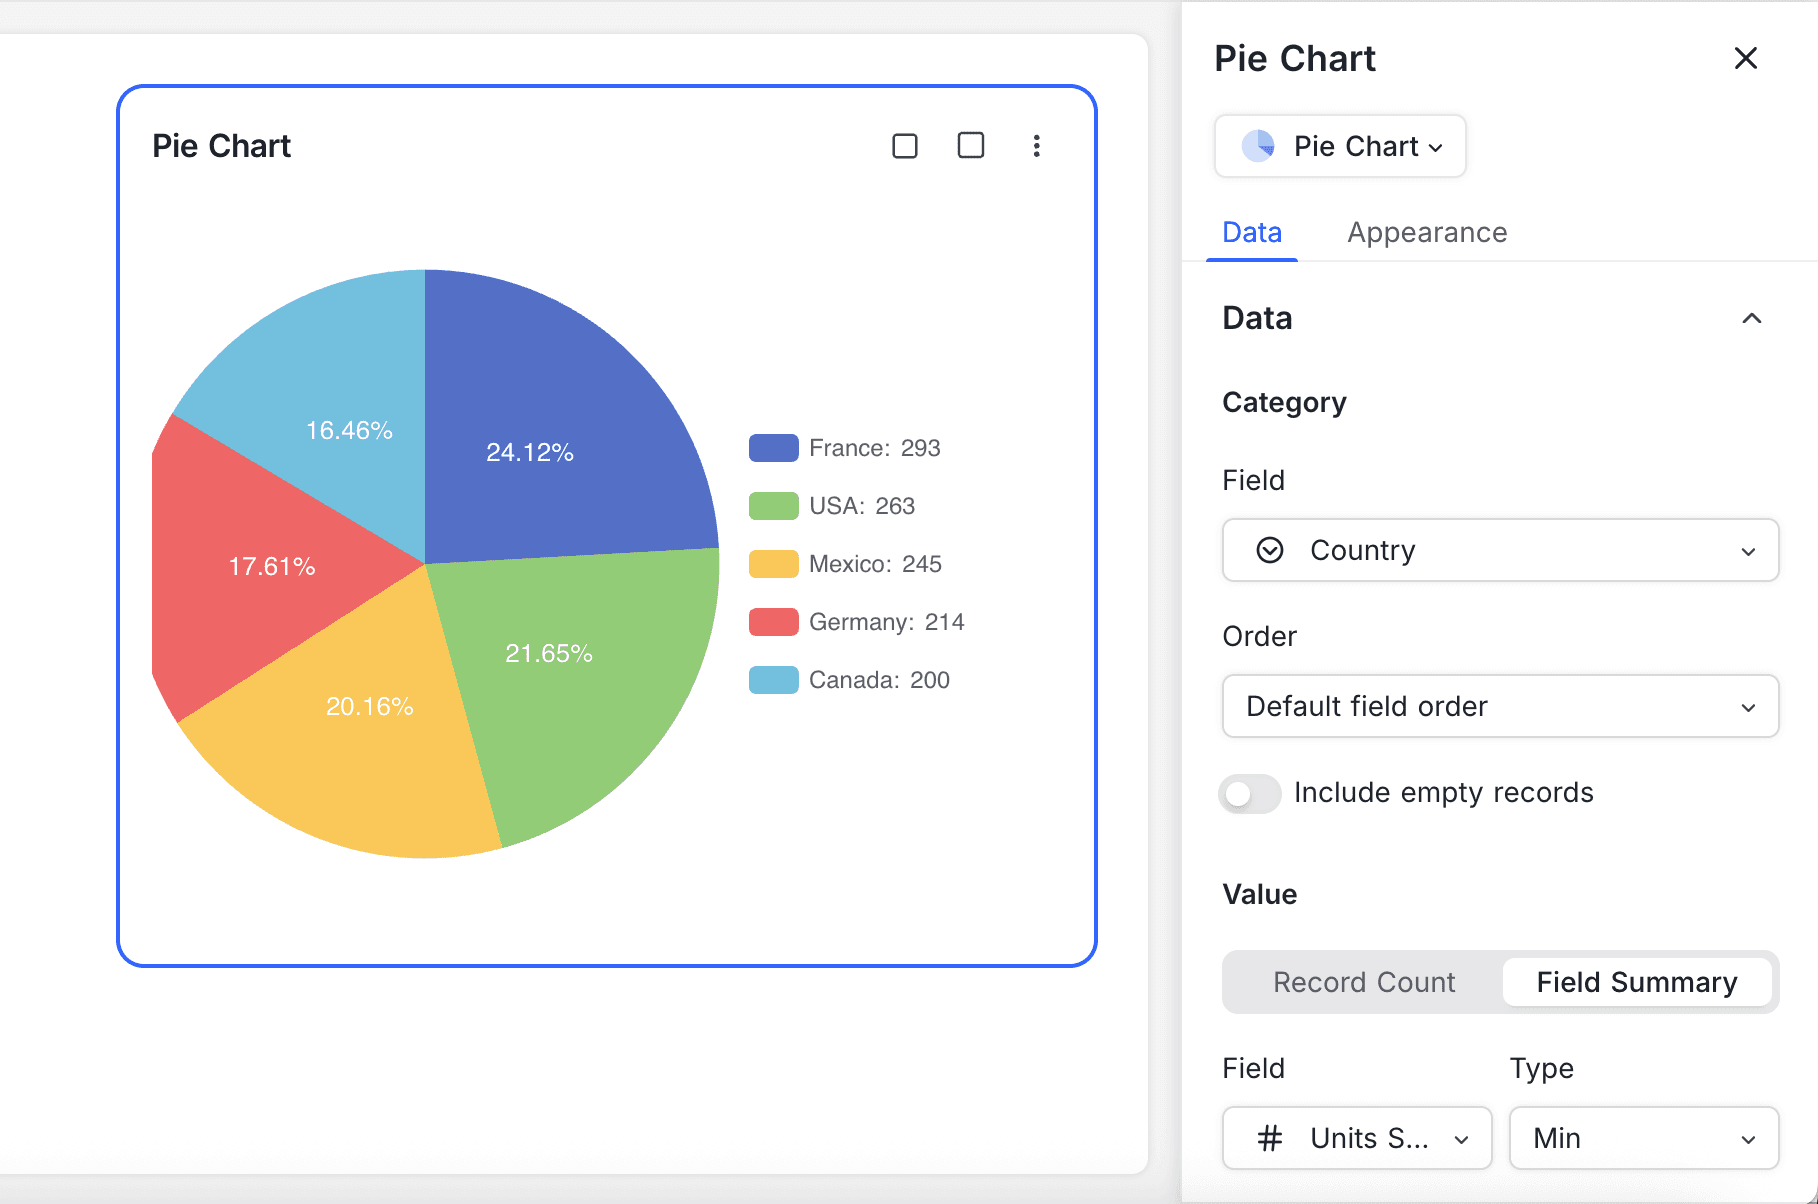The height and width of the screenshot is (1204, 1818).
Task: Click the # numeric icon in the Units field selector
Action: click(1268, 1138)
